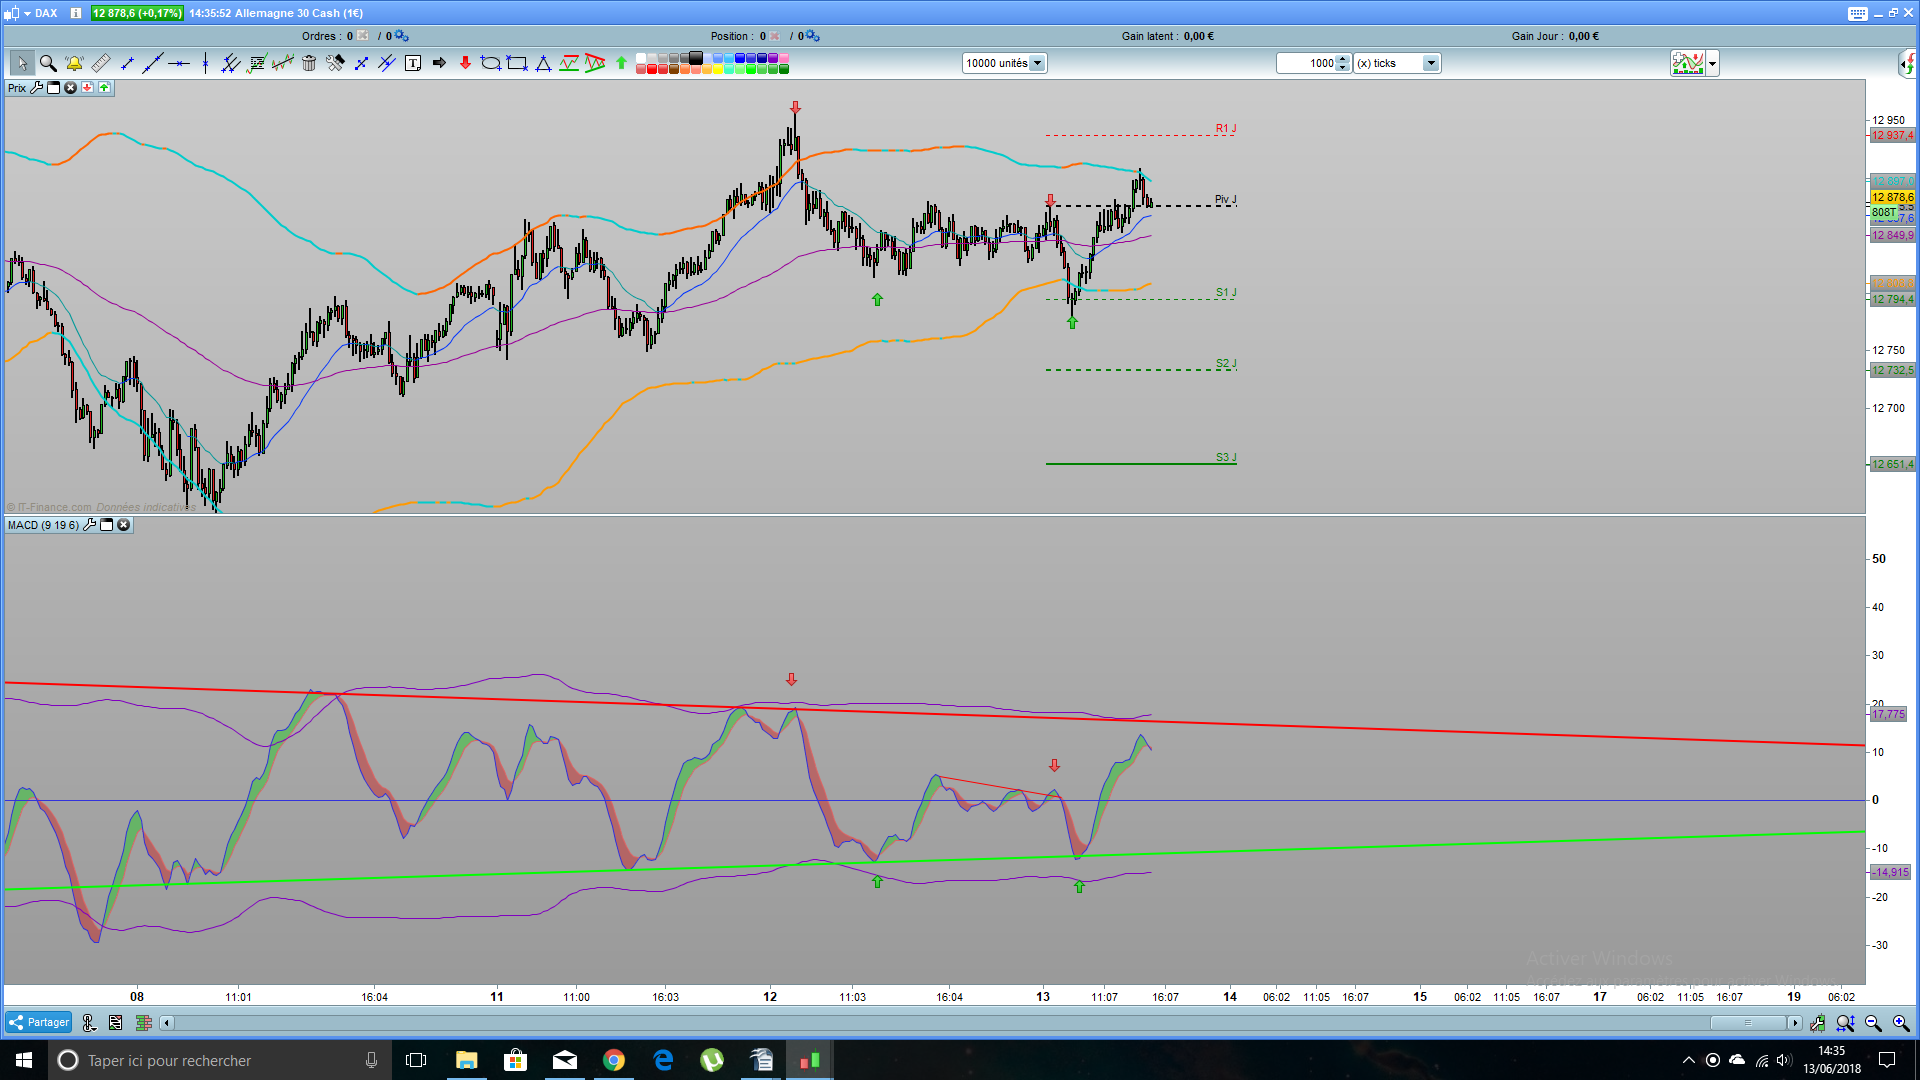This screenshot has height=1080, width=1920.
Task: Open the 10000 unités dropdown
Action: click(x=1037, y=63)
